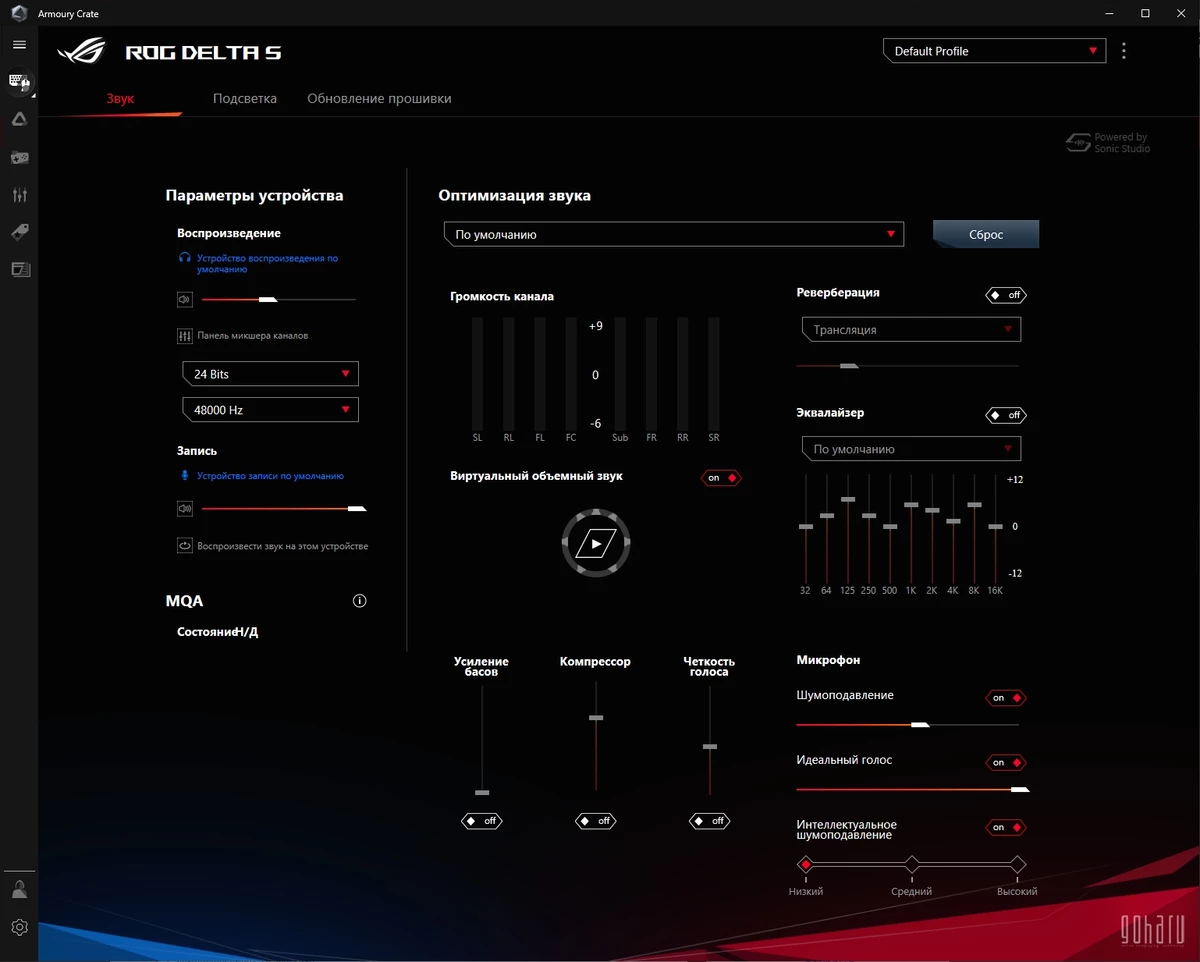Switch to Обновление прошивки tab
The height and width of the screenshot is (962, 1200).
click(x=379, y=99)
